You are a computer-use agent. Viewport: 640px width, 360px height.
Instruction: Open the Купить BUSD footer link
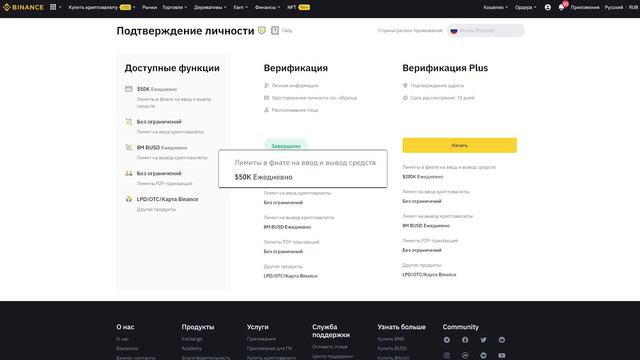tap(392, 349)
